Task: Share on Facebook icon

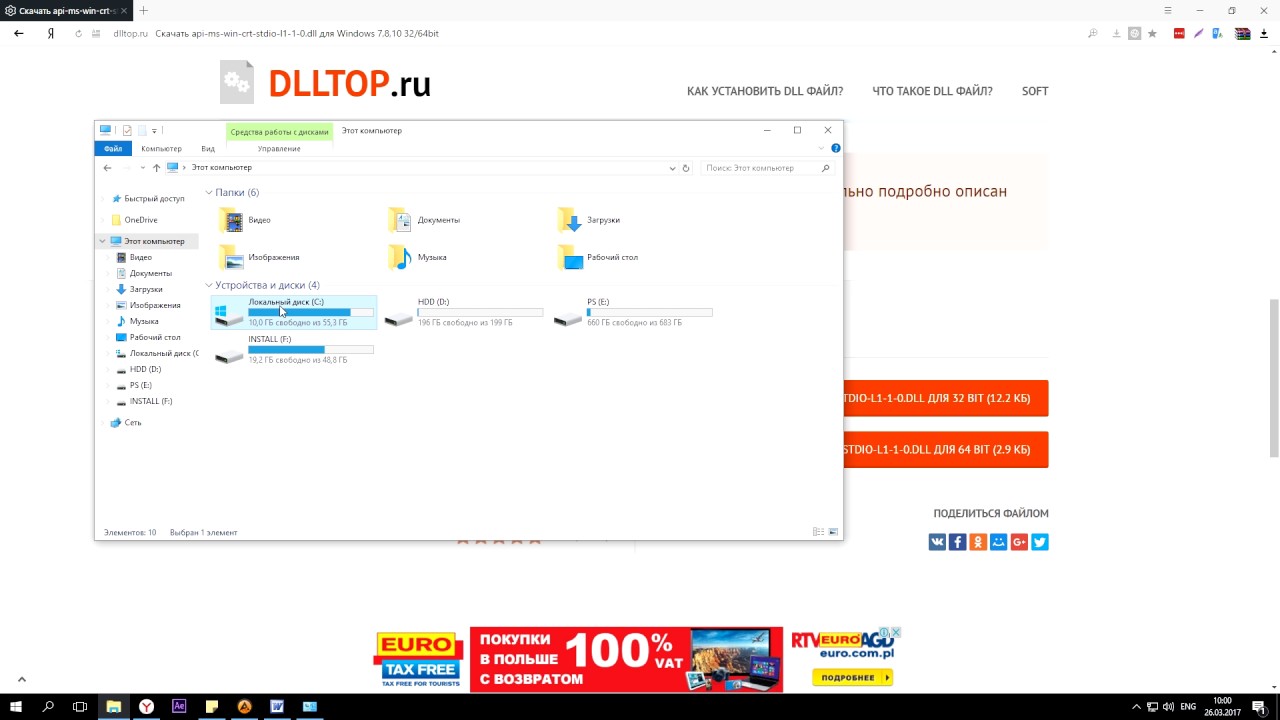Action: pyautogui.click(x=957, y=542)
